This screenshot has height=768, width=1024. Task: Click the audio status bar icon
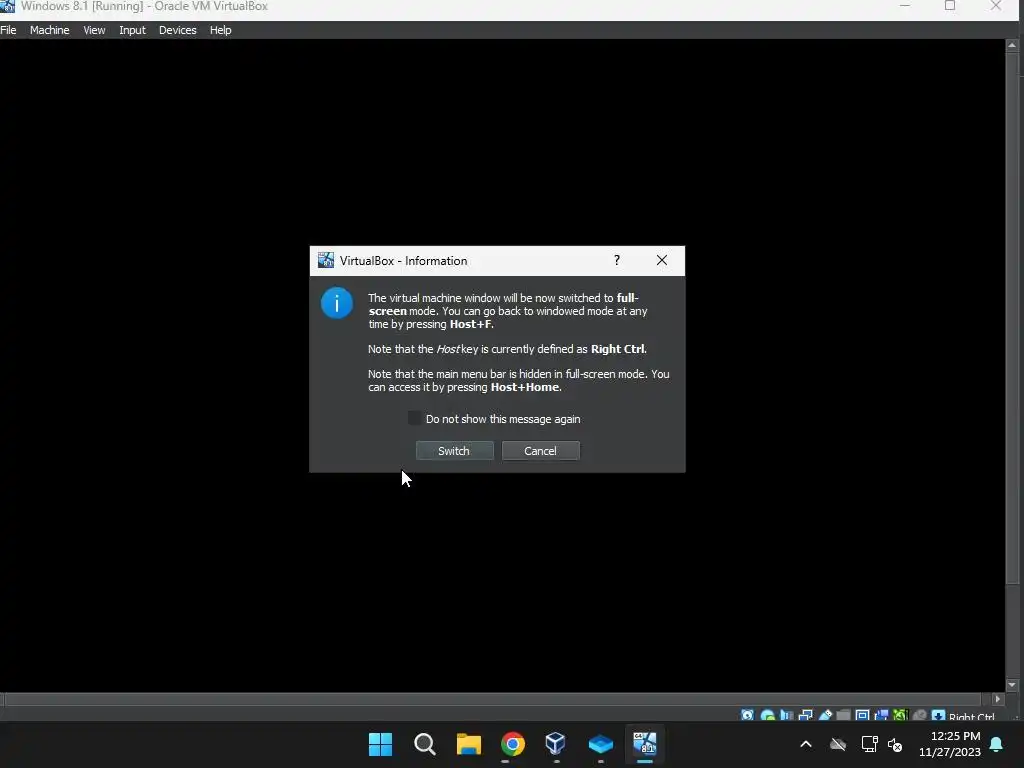pyautogui.click(x=786, y=715)
